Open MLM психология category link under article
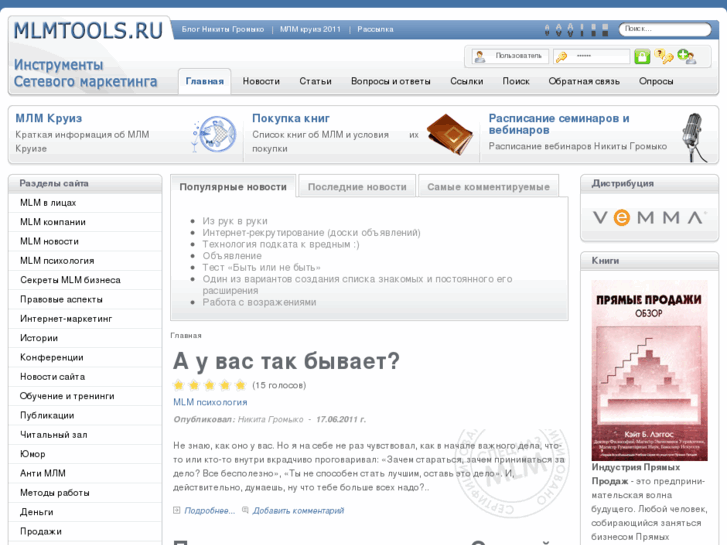This screenshot has height=545, width=727. point(210,402)
